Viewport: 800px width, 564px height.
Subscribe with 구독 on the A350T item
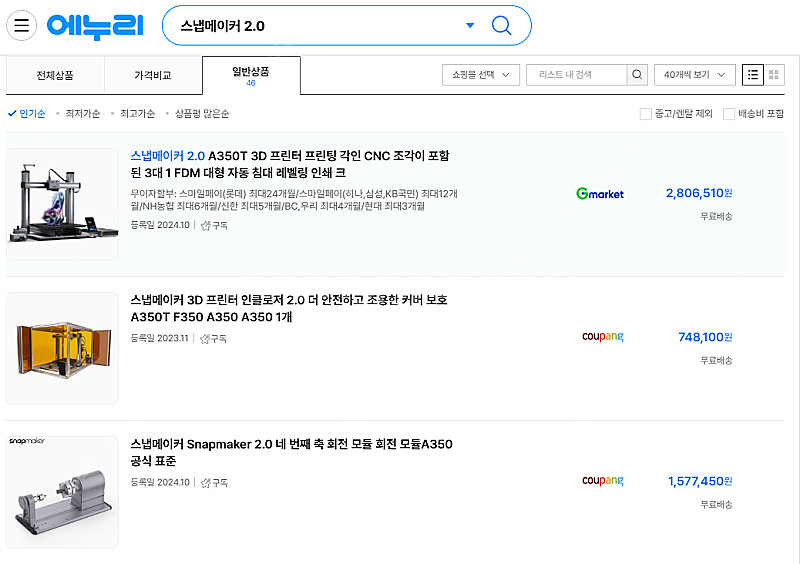pos(214,225)
